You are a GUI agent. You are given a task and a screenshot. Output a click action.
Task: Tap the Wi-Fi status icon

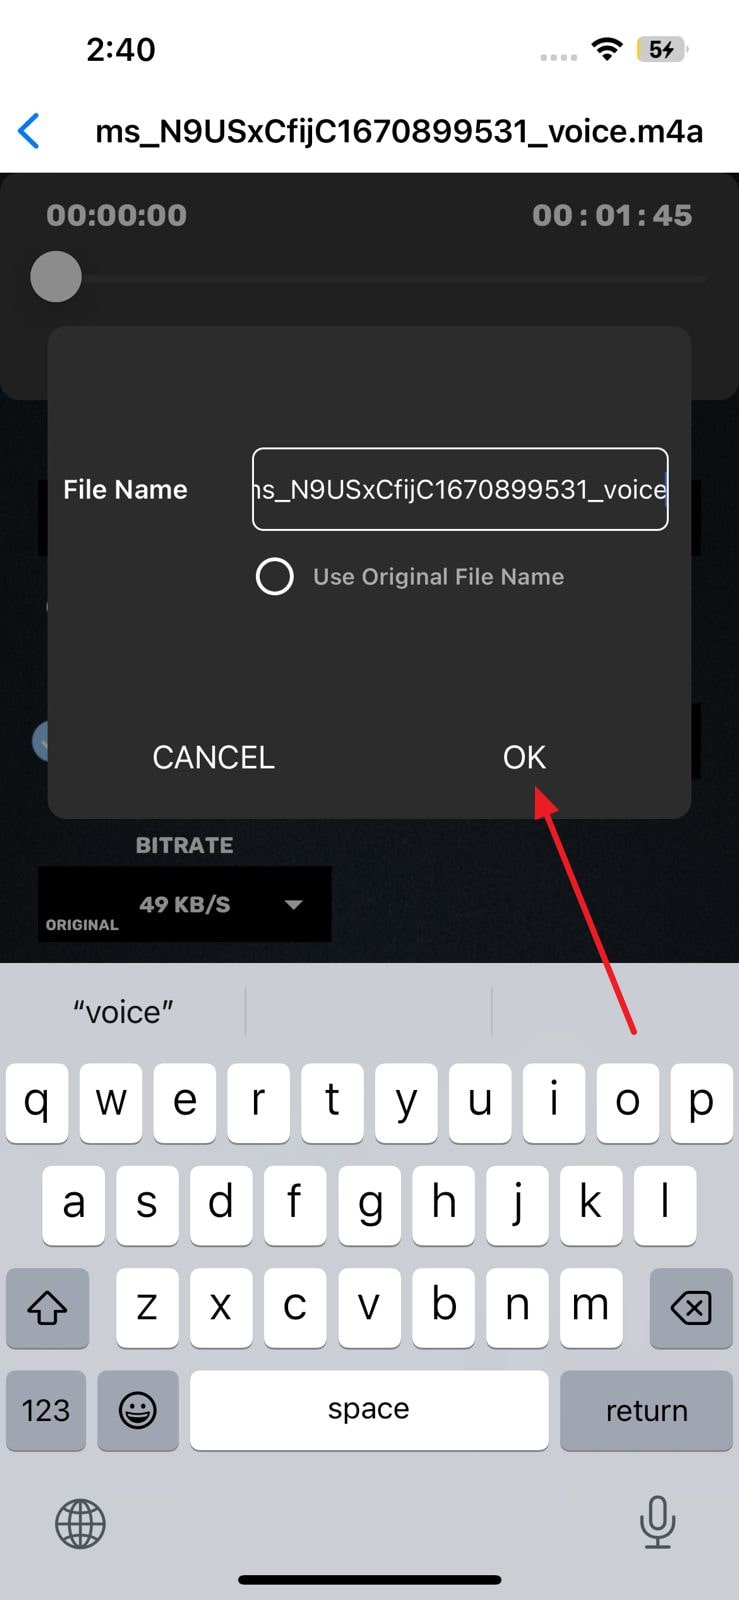[606, 49]
